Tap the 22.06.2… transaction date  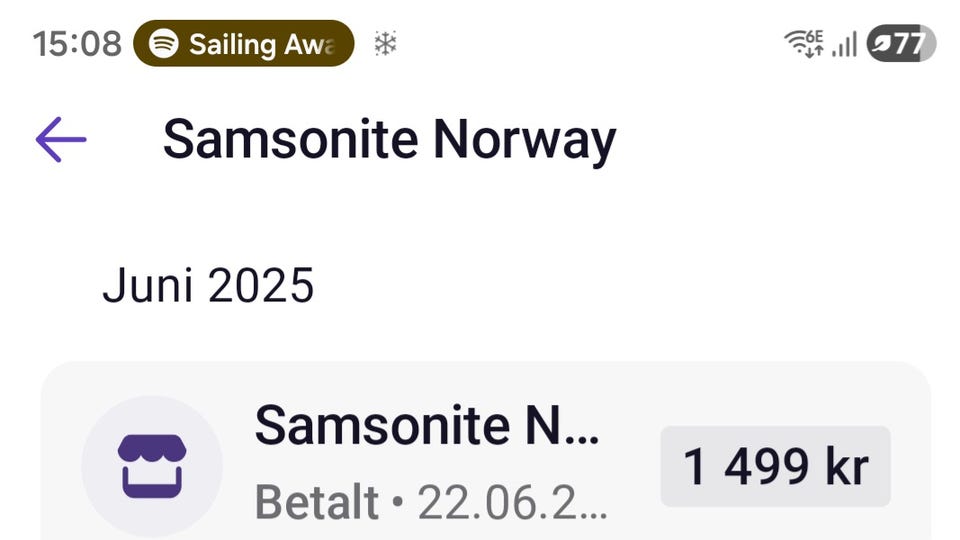(x=512, y=503)
